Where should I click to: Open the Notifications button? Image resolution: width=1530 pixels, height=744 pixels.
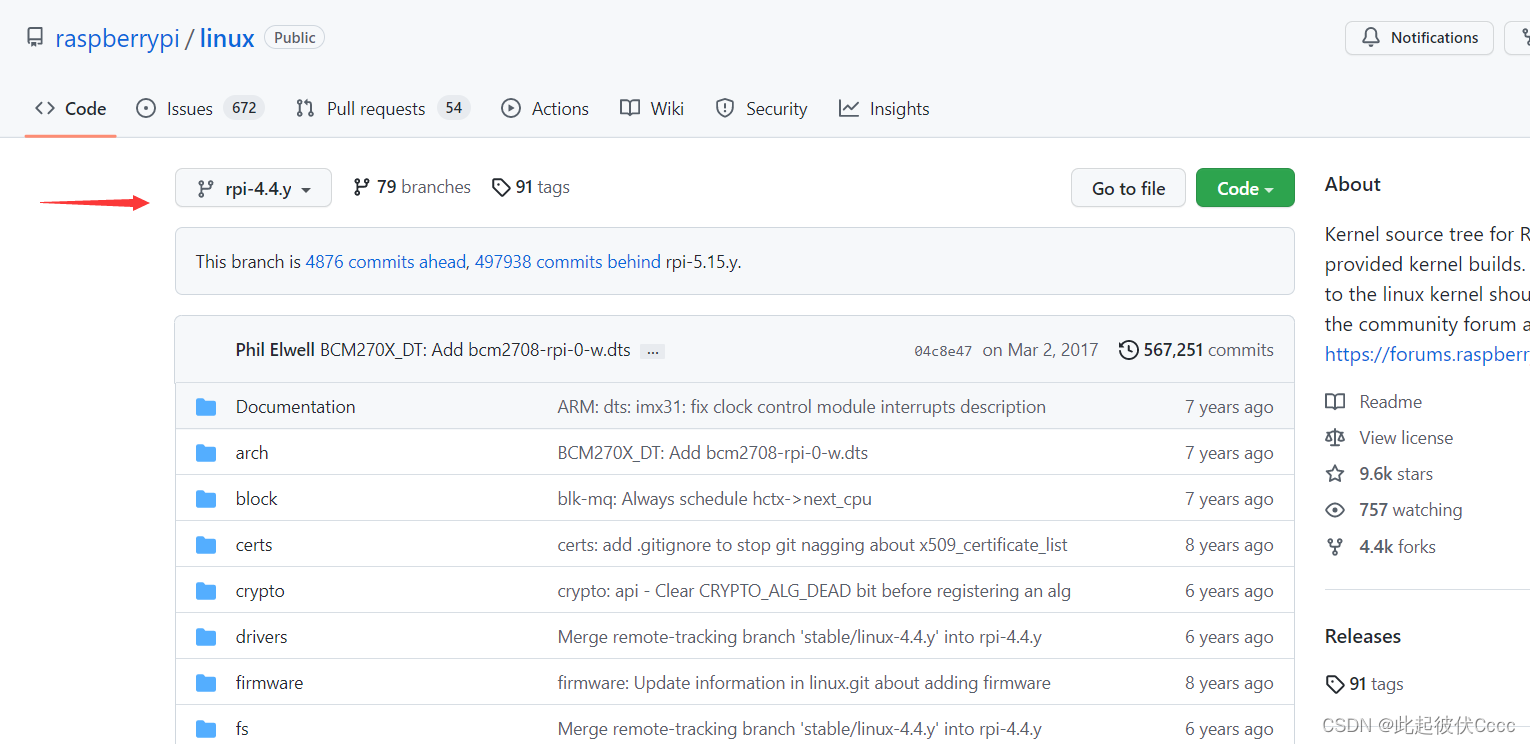point(1419,38)
